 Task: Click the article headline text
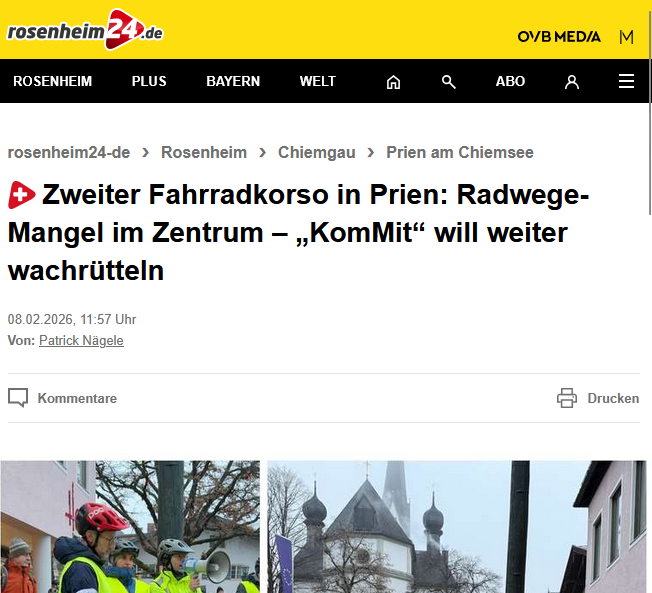(x=299, y=232)
